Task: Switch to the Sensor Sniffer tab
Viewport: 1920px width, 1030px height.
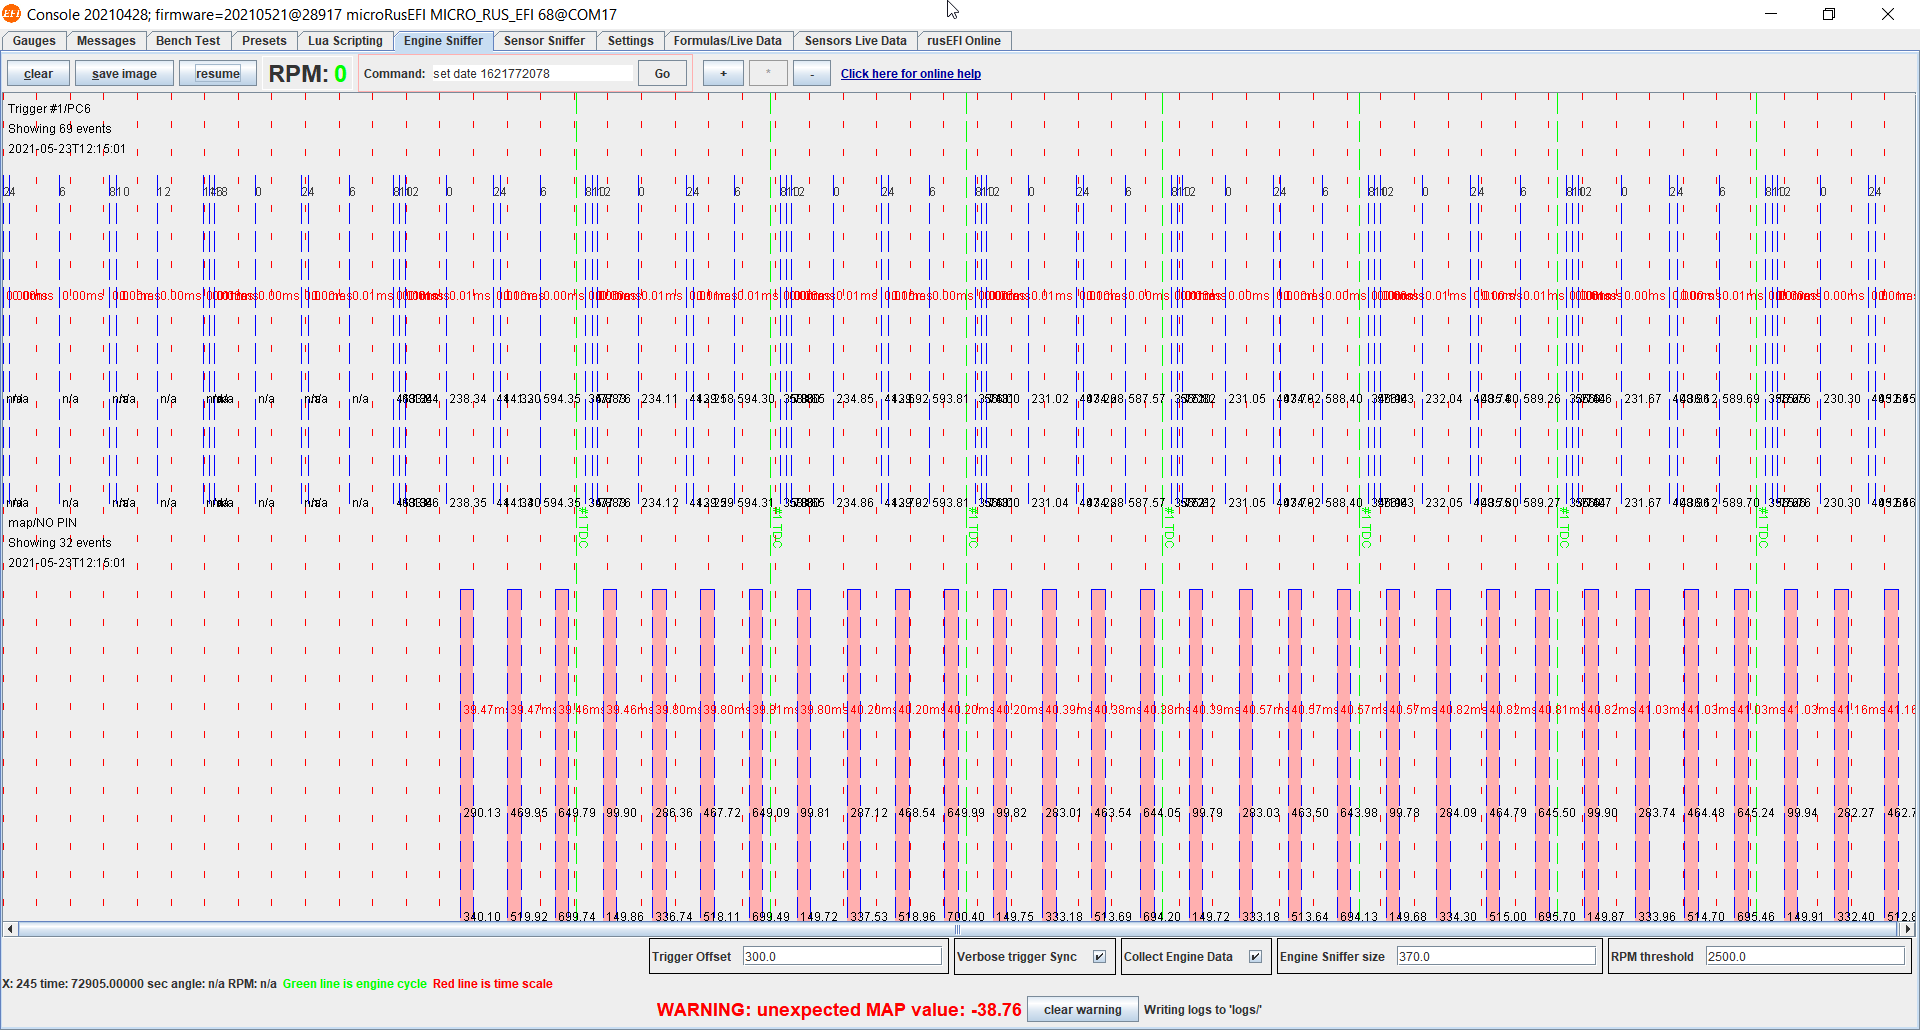Action: tap(544, 41)
